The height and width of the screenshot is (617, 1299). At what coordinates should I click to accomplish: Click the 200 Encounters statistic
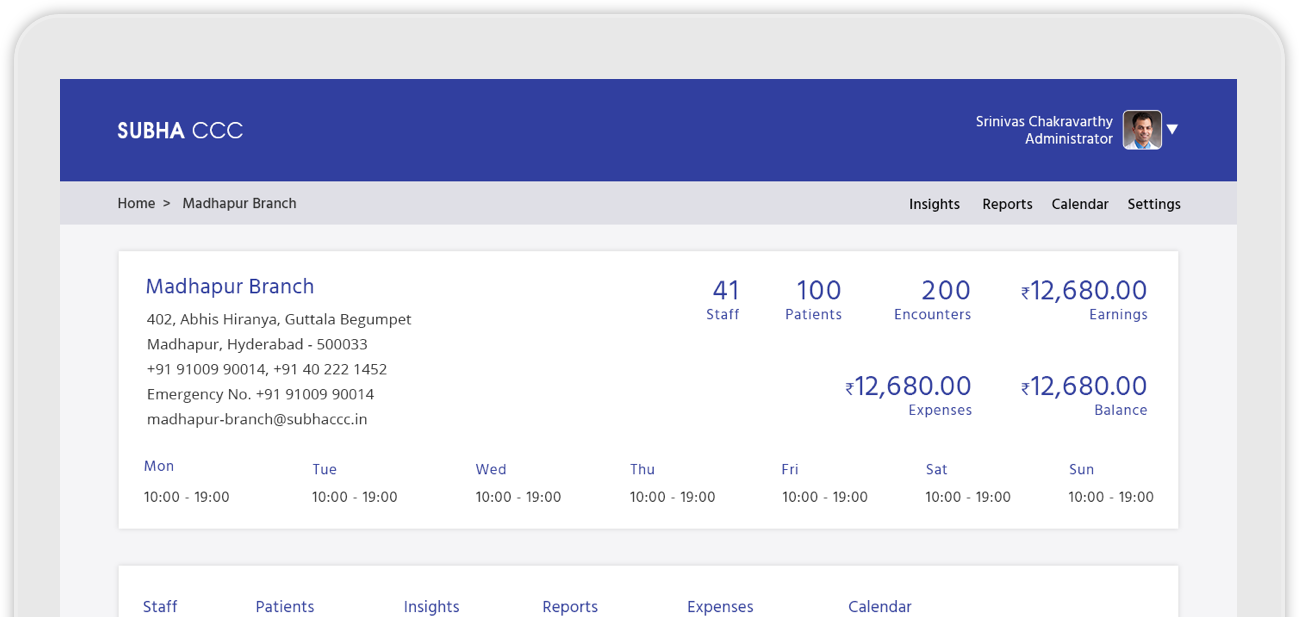coord(934,299)
